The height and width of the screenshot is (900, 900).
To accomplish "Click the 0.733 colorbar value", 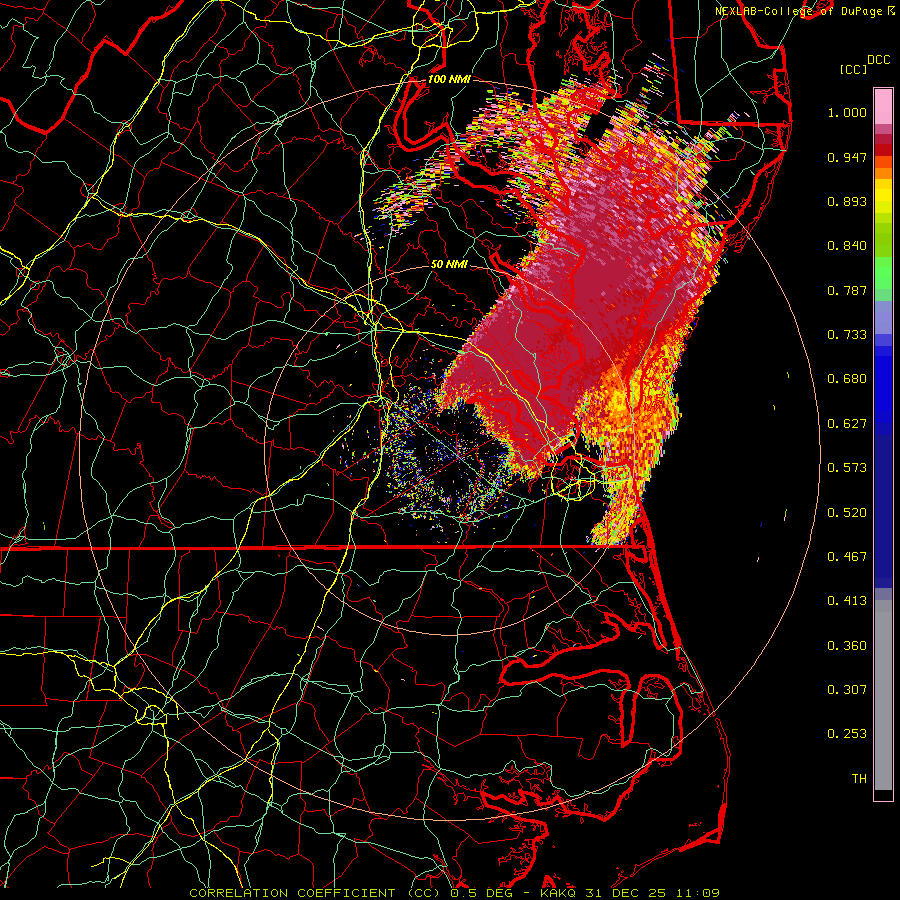I will (847, 335).
